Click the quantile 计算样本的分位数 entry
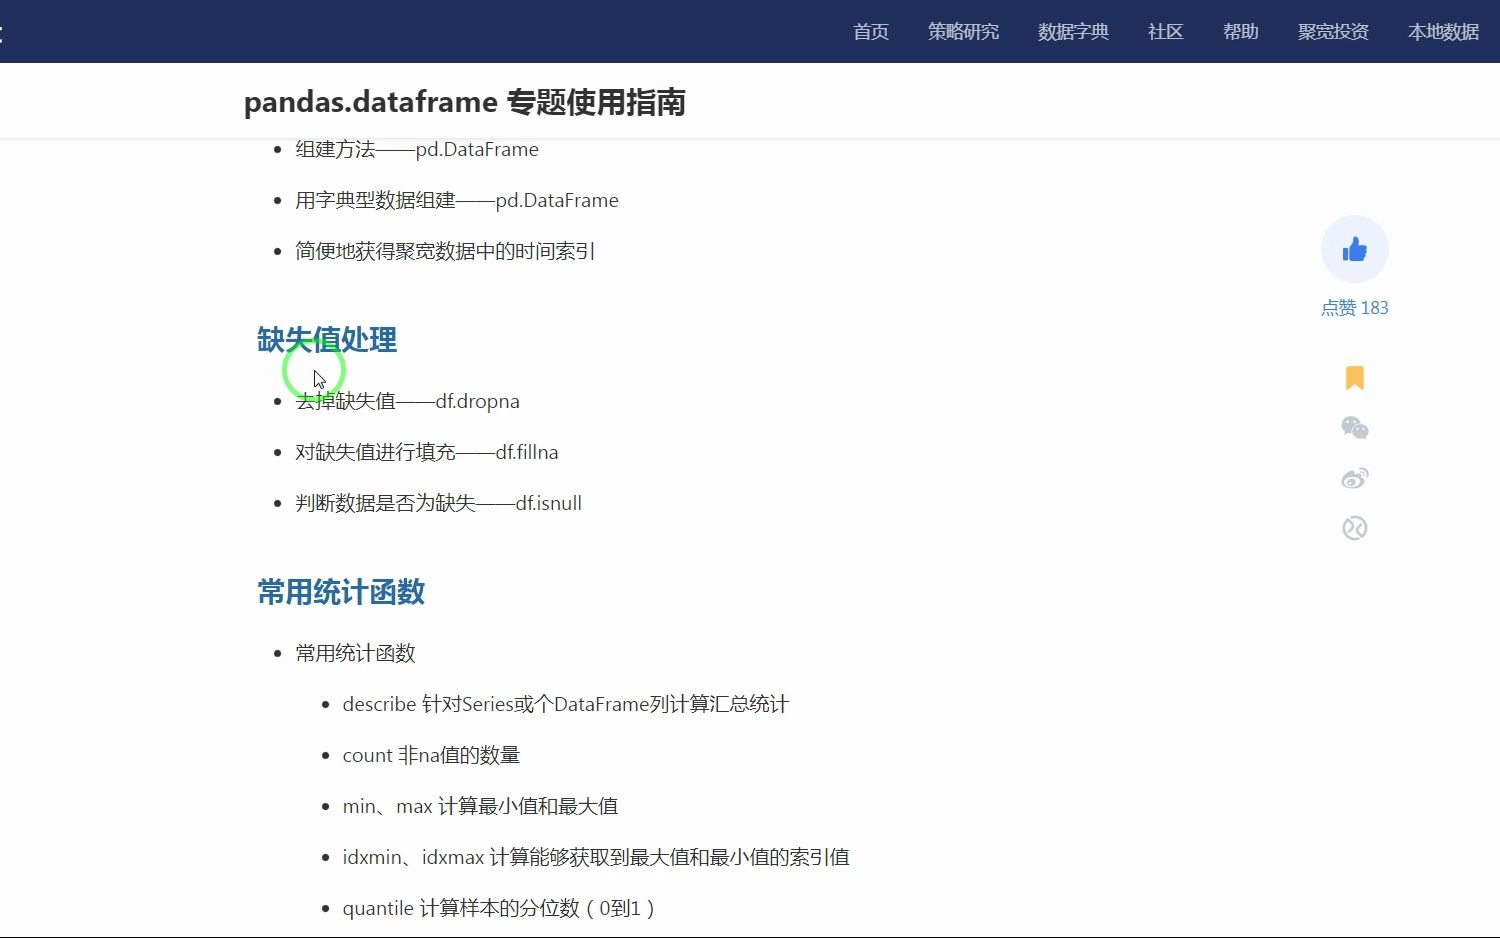1500x938 pixels. click(498, 908)
